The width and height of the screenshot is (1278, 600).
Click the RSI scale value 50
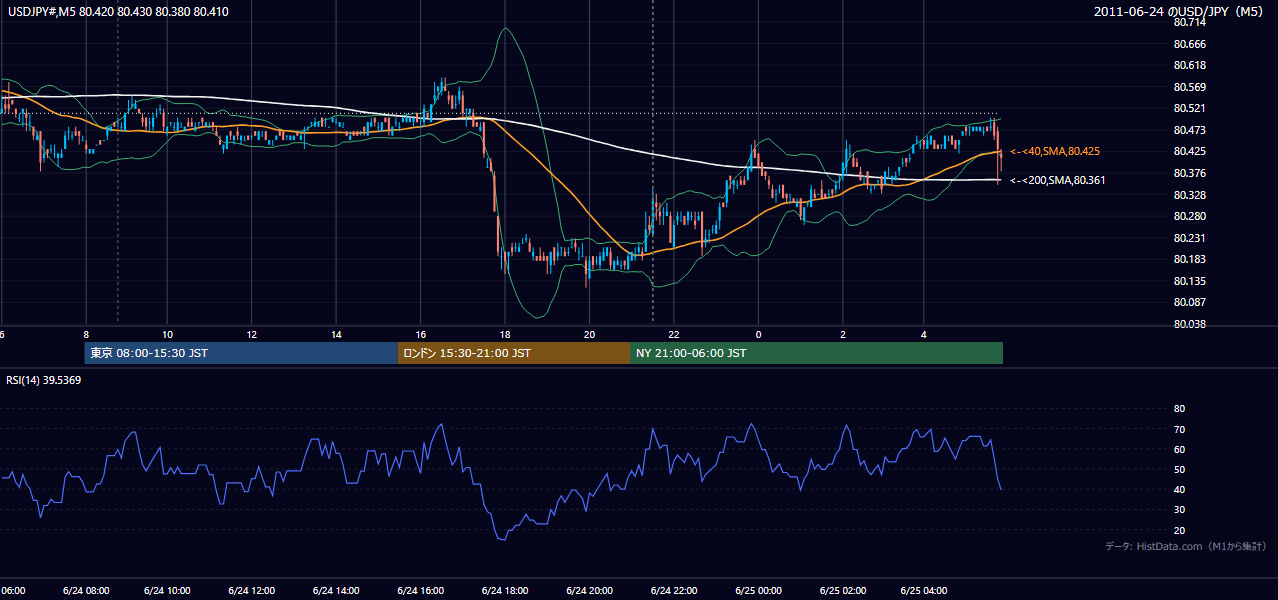[1179, 469]
